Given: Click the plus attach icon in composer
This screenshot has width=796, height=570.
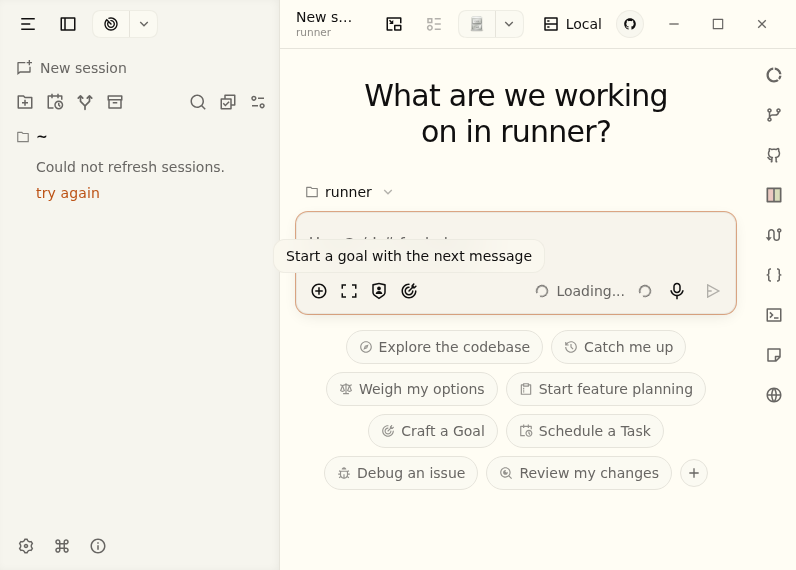Looking at the screenshot, I should tap(319, 291).
